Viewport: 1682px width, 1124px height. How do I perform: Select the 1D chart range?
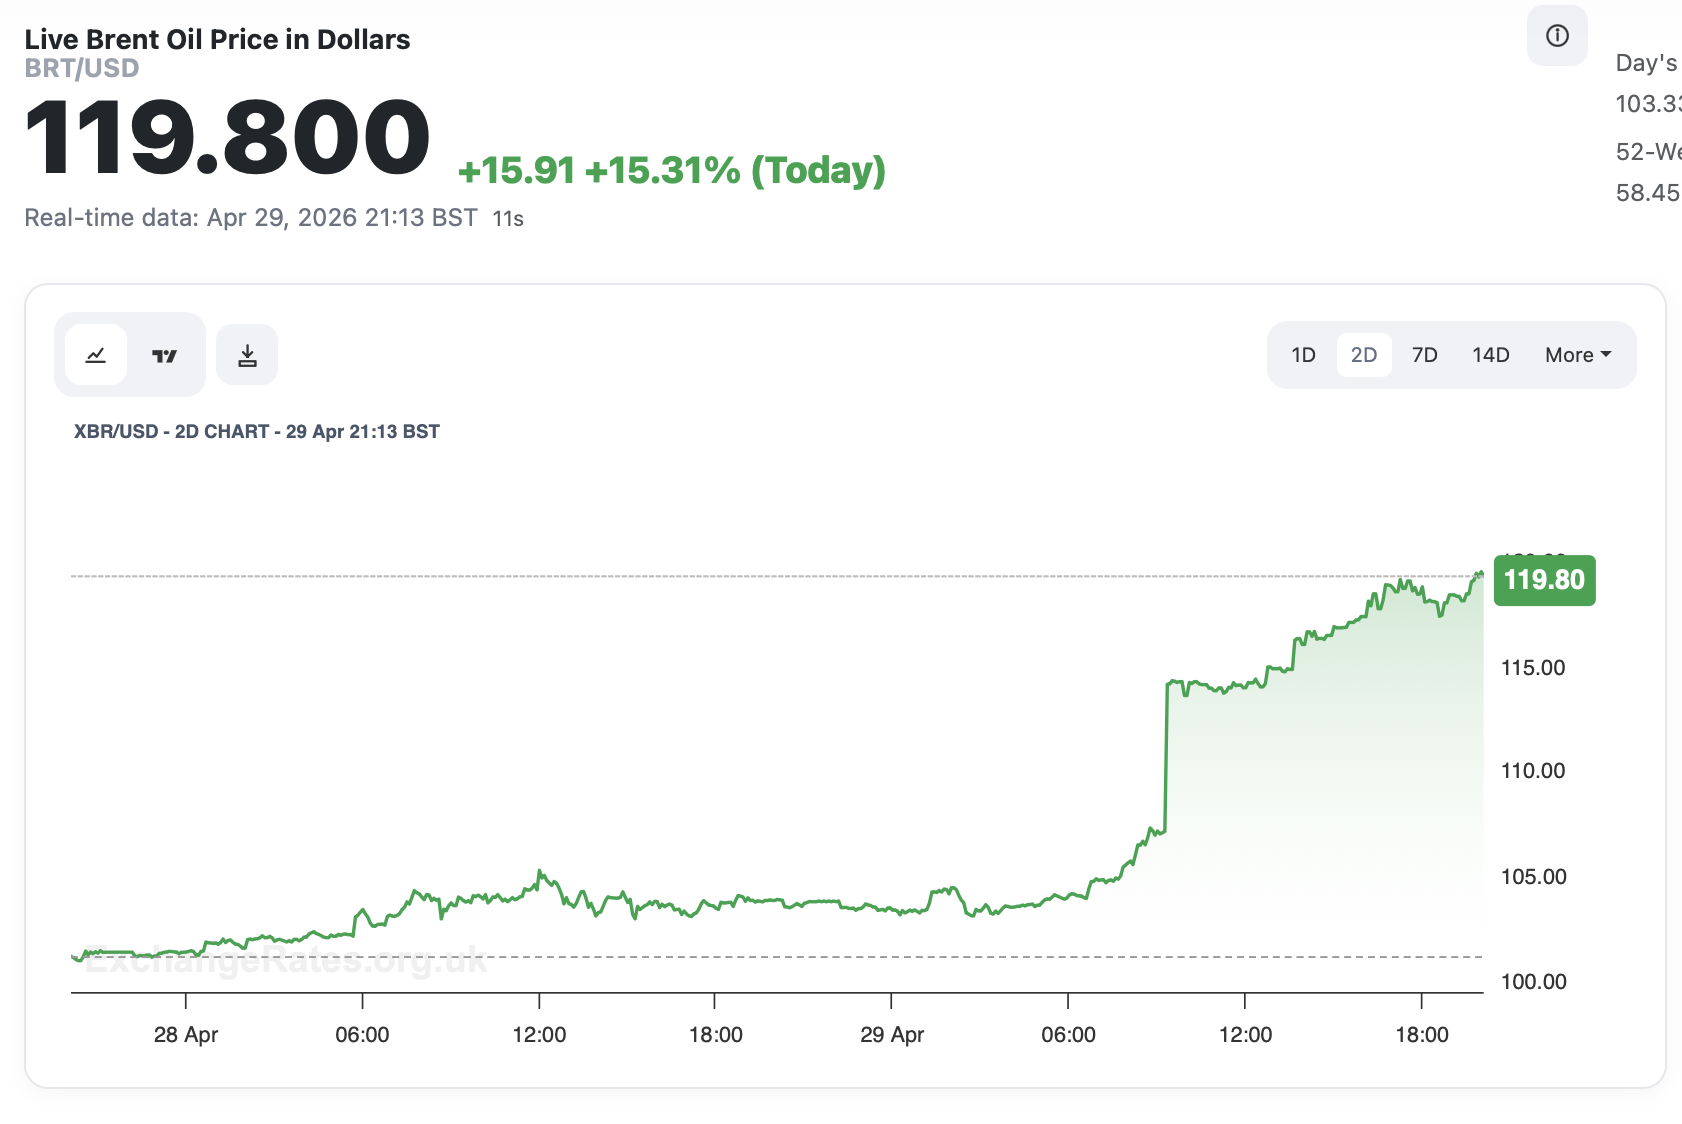[1303, 355]
